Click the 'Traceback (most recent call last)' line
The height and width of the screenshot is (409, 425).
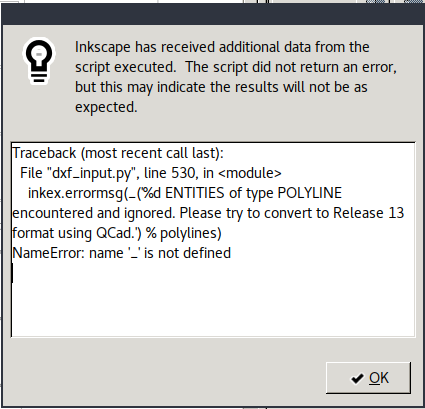click(x=118, y=153)
